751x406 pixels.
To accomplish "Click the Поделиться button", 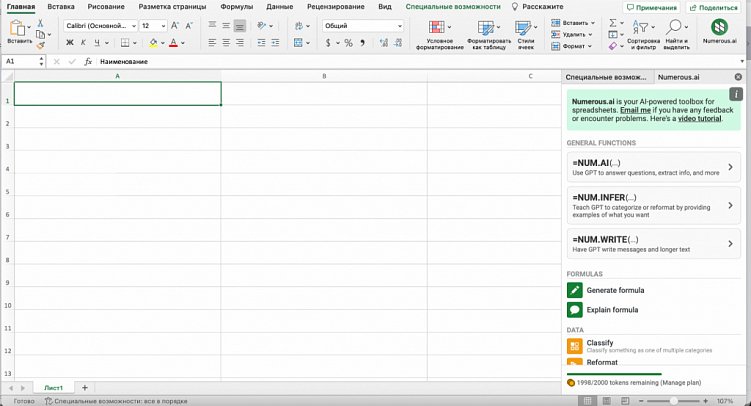I will [714, 7].
